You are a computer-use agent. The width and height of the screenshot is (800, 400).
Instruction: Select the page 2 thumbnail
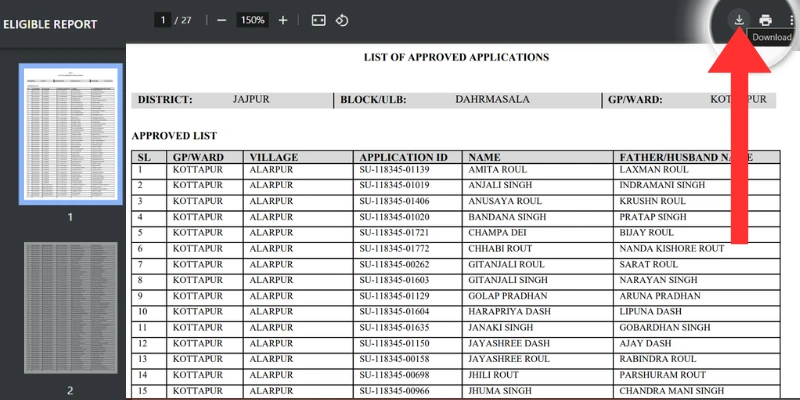(71, 308)
